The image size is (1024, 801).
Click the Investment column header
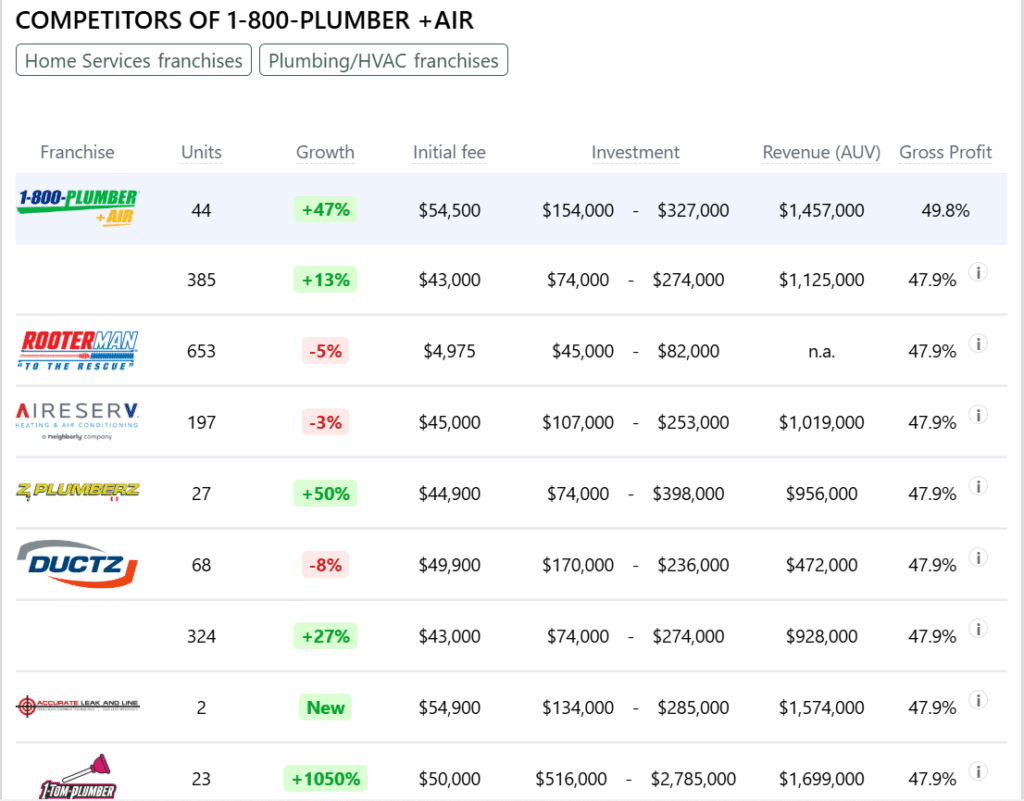click(x=635, y=152)
